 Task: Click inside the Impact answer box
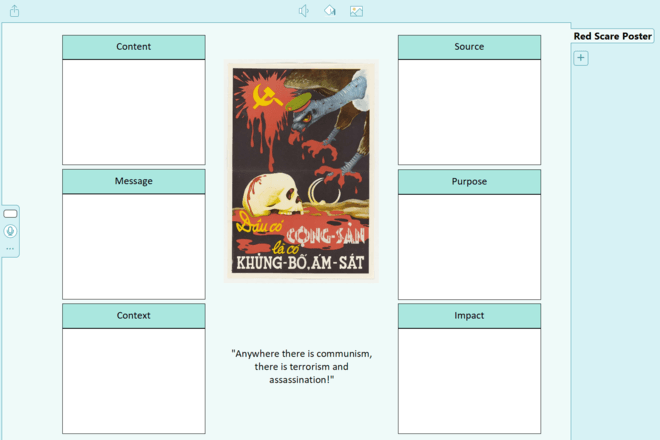469,381
